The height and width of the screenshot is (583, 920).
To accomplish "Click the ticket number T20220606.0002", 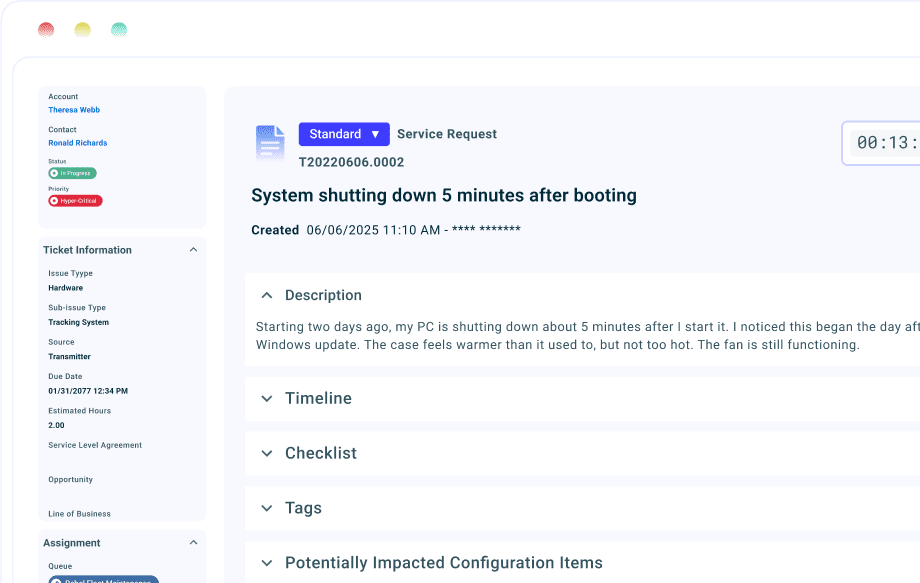I will [x=351, y=162].
